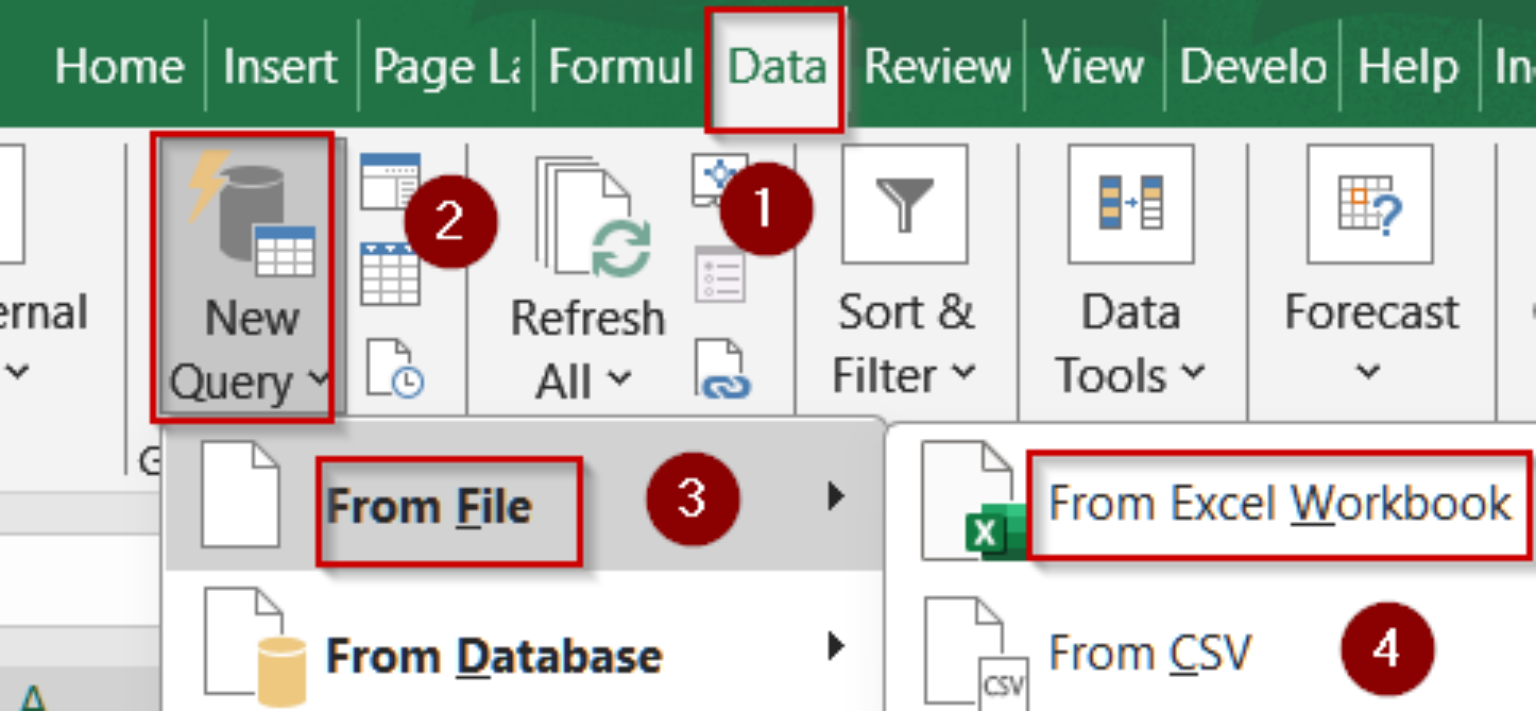1536x711 pixels.
Task: Select the From CSV option
Action: [x=1150, y=652]
